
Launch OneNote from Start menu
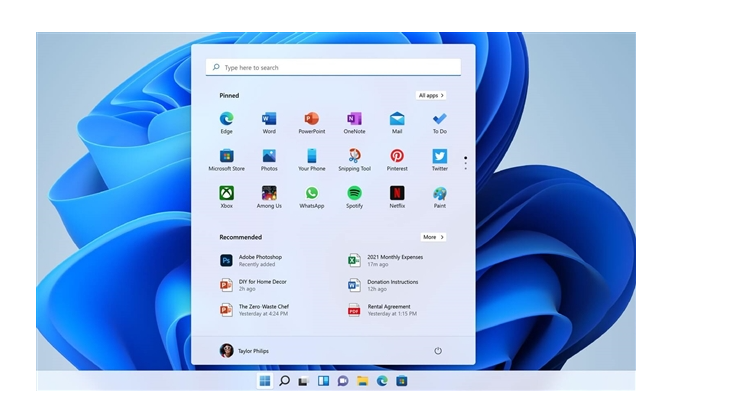(354, 120)
